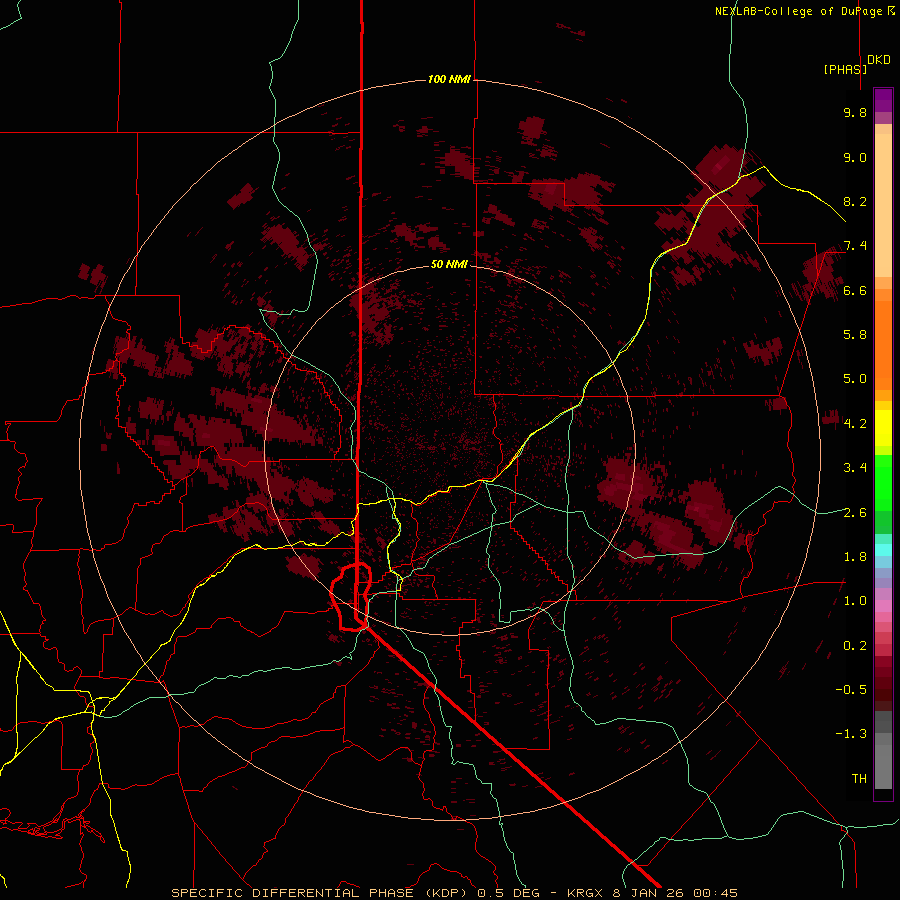This screenshot has width=900, height=900.
Task: Select the 50 NMI range ring label
Action: click(x=449, y=264)
